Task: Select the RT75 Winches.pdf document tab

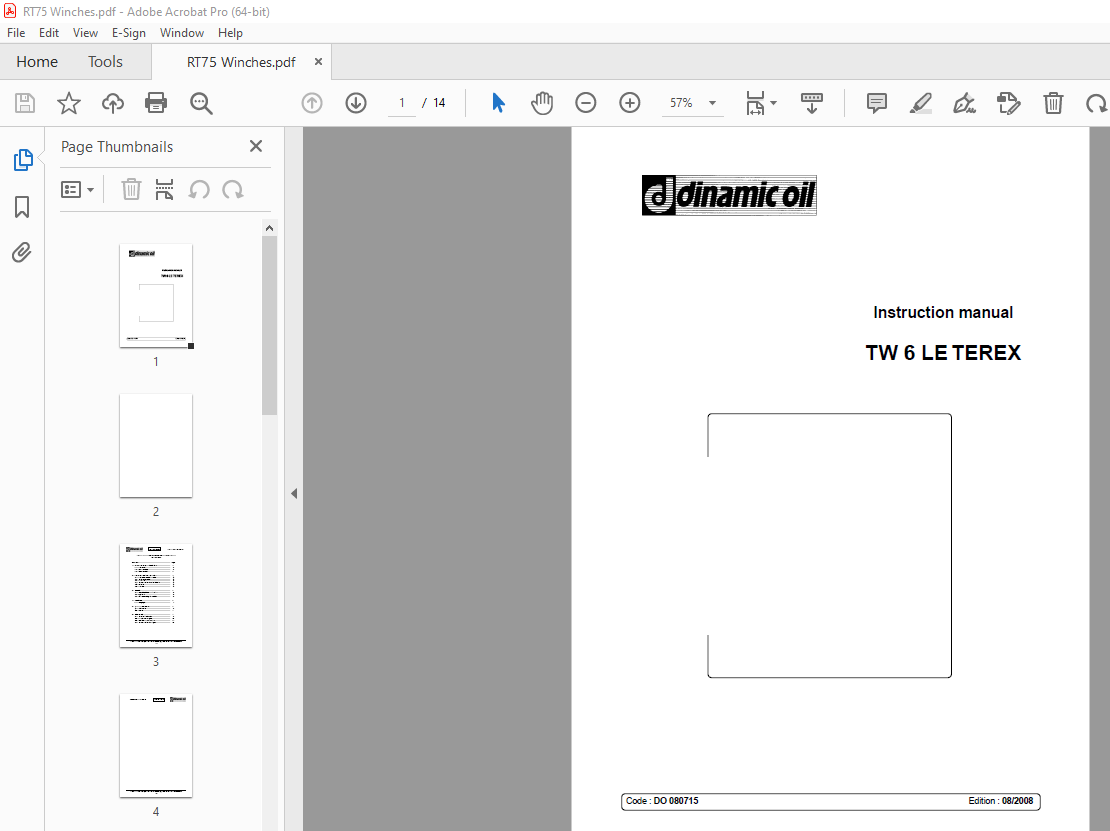Action: (x=241, y=62)
